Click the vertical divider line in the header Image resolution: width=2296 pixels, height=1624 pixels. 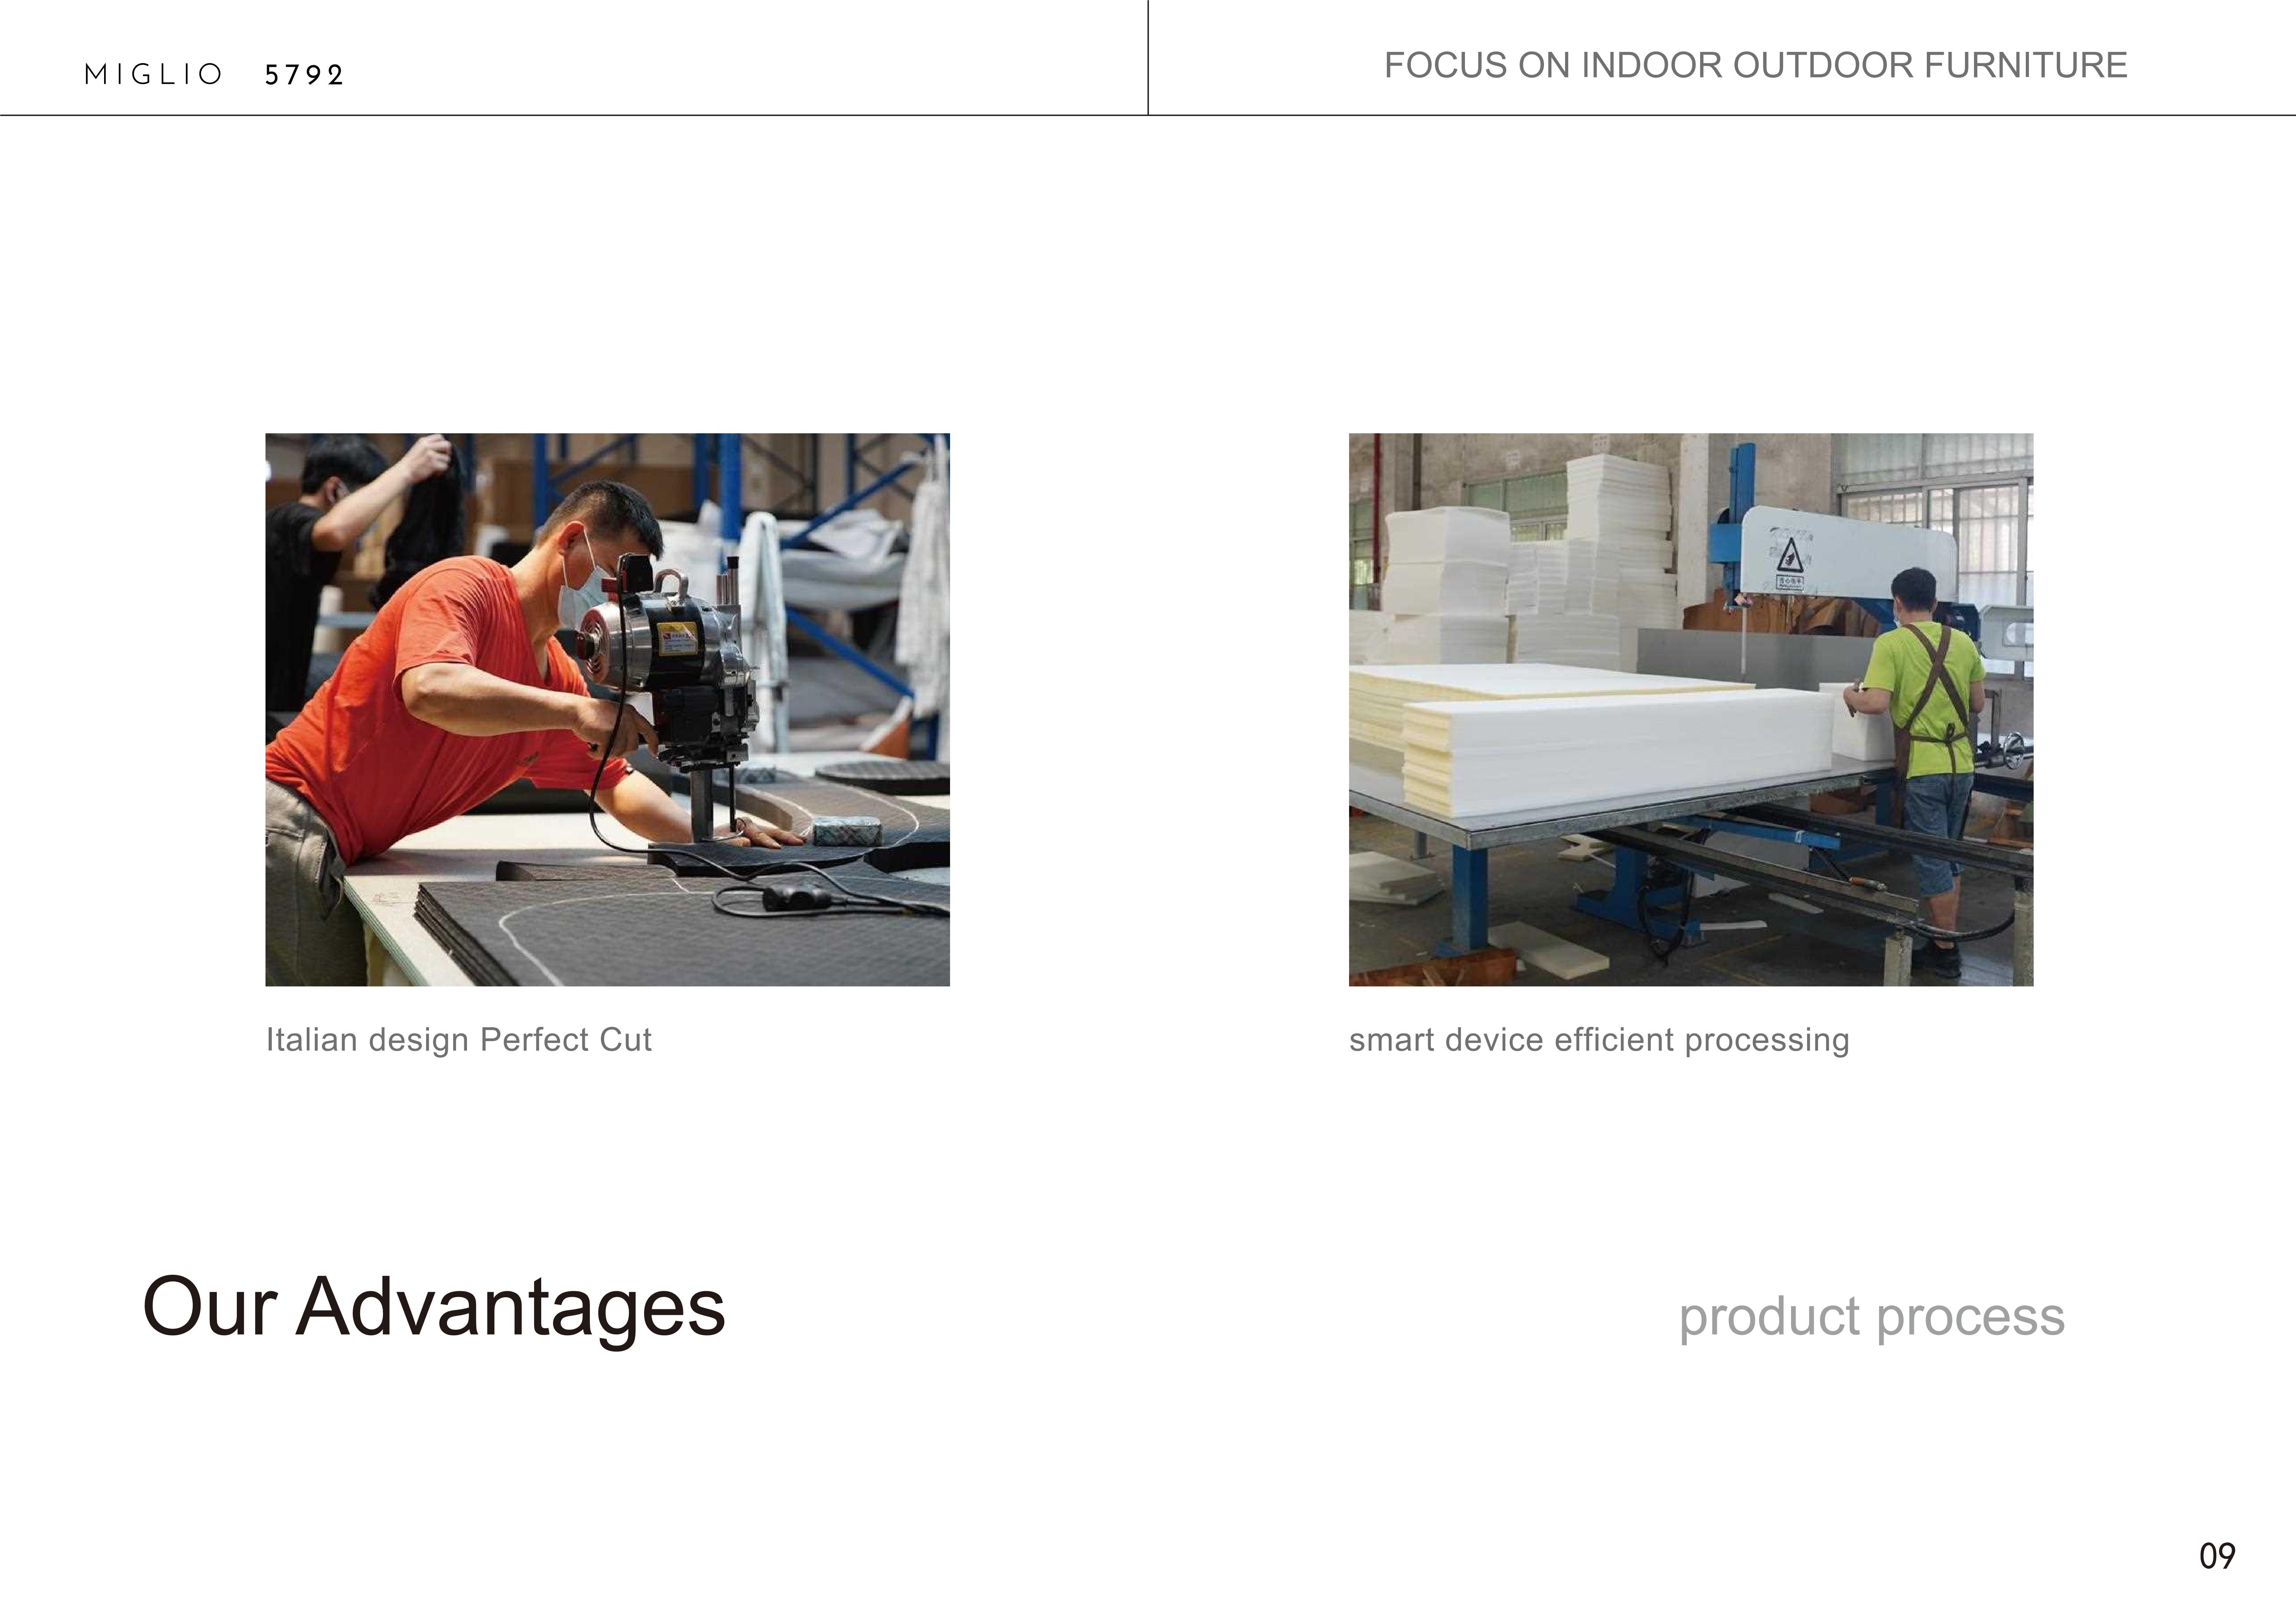point(1148,57)
